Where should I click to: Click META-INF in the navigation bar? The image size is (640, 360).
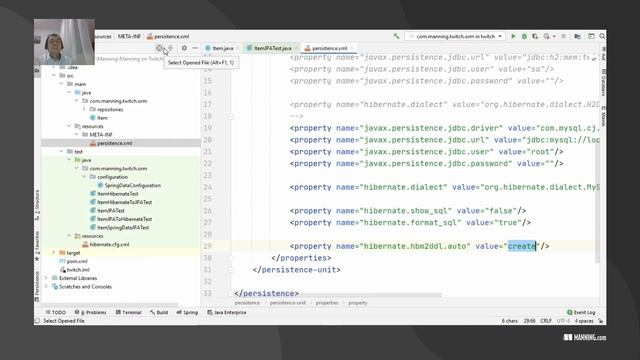tap(129, 36)
